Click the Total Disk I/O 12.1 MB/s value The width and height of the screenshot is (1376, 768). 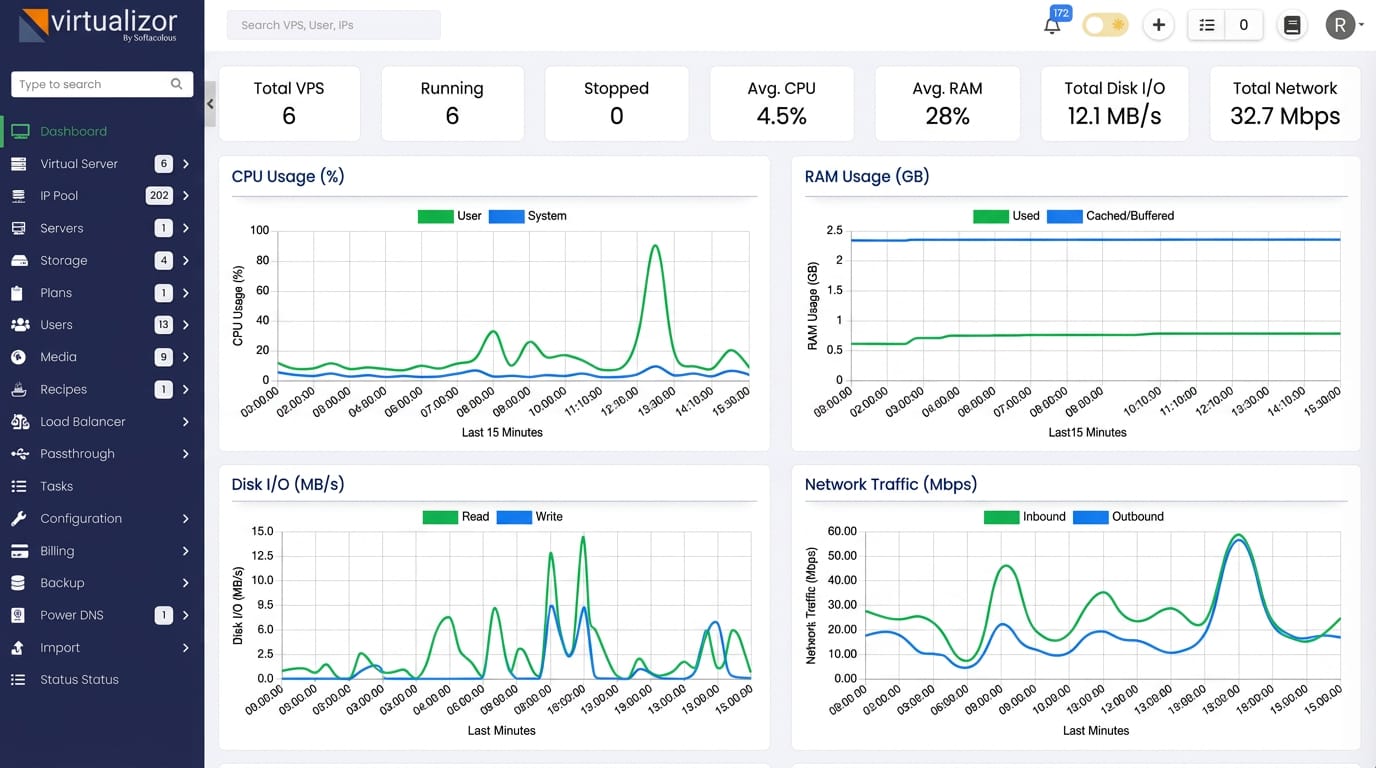tap(1115, 116)
